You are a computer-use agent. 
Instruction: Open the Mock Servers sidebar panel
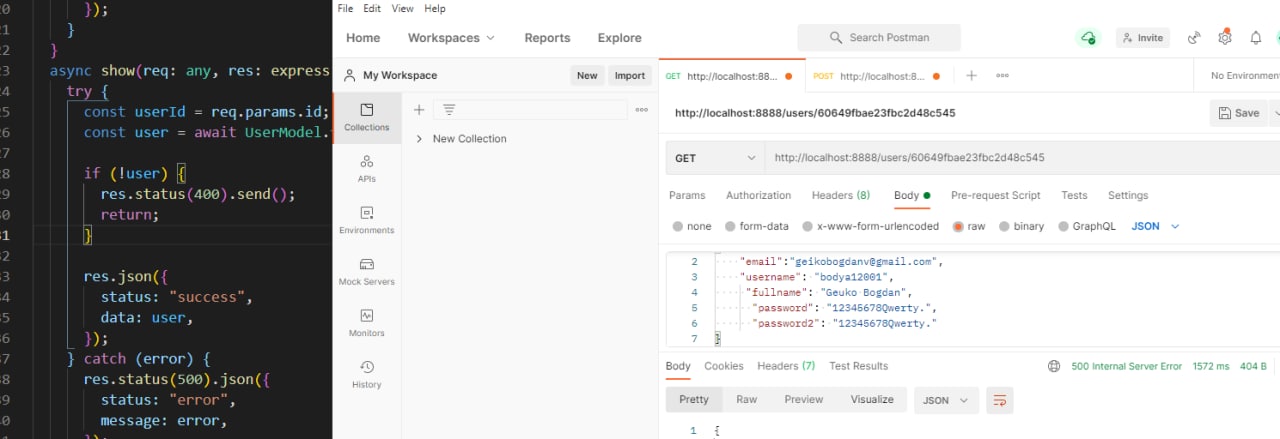(366, 272)
